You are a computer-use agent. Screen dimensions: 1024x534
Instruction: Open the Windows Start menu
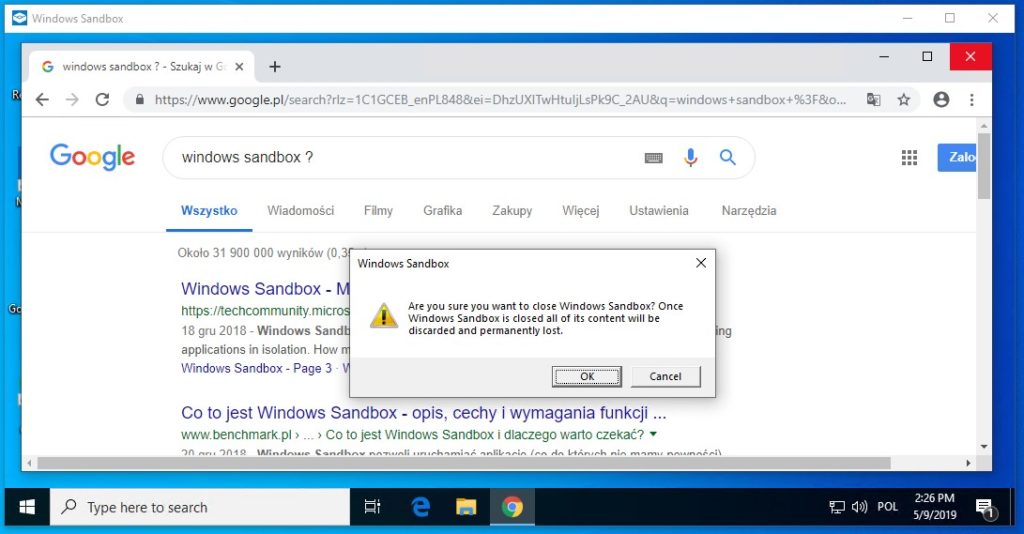27,507
